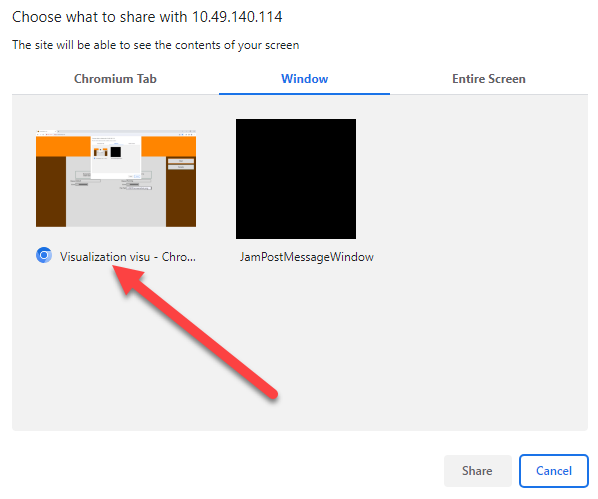Screen dimensions: 598x499
Task: Click the Chromium icon beside Visualization visu
Action: pos(44,255)
